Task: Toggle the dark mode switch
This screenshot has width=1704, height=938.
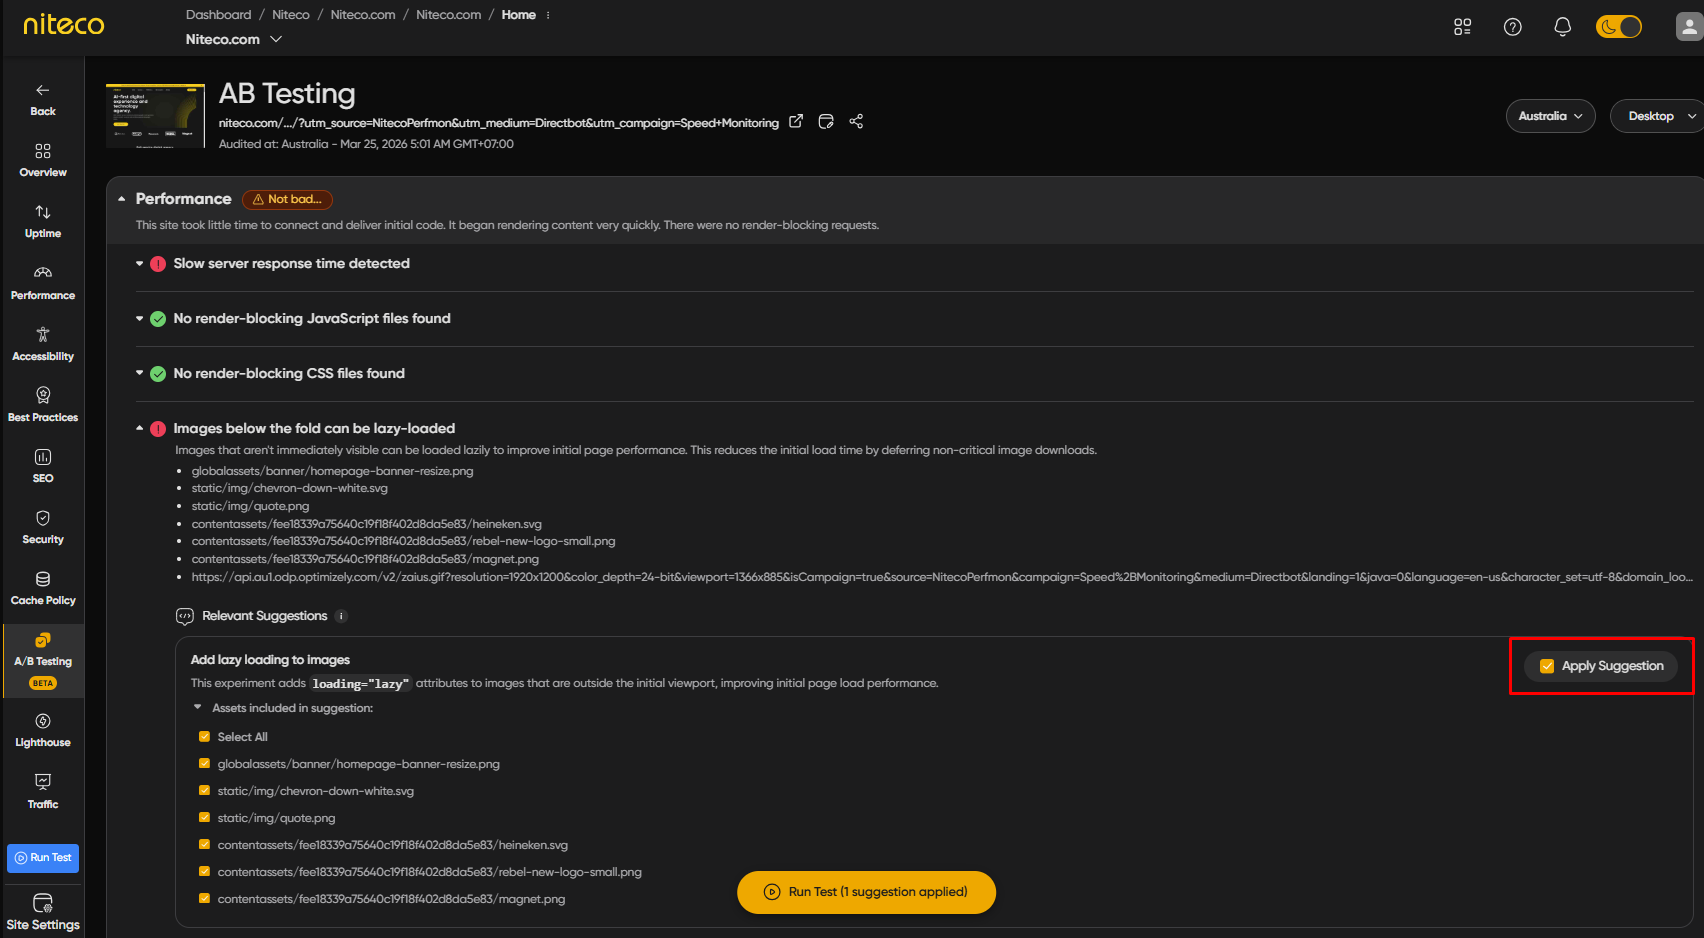Action: (x=1619, y=27)
